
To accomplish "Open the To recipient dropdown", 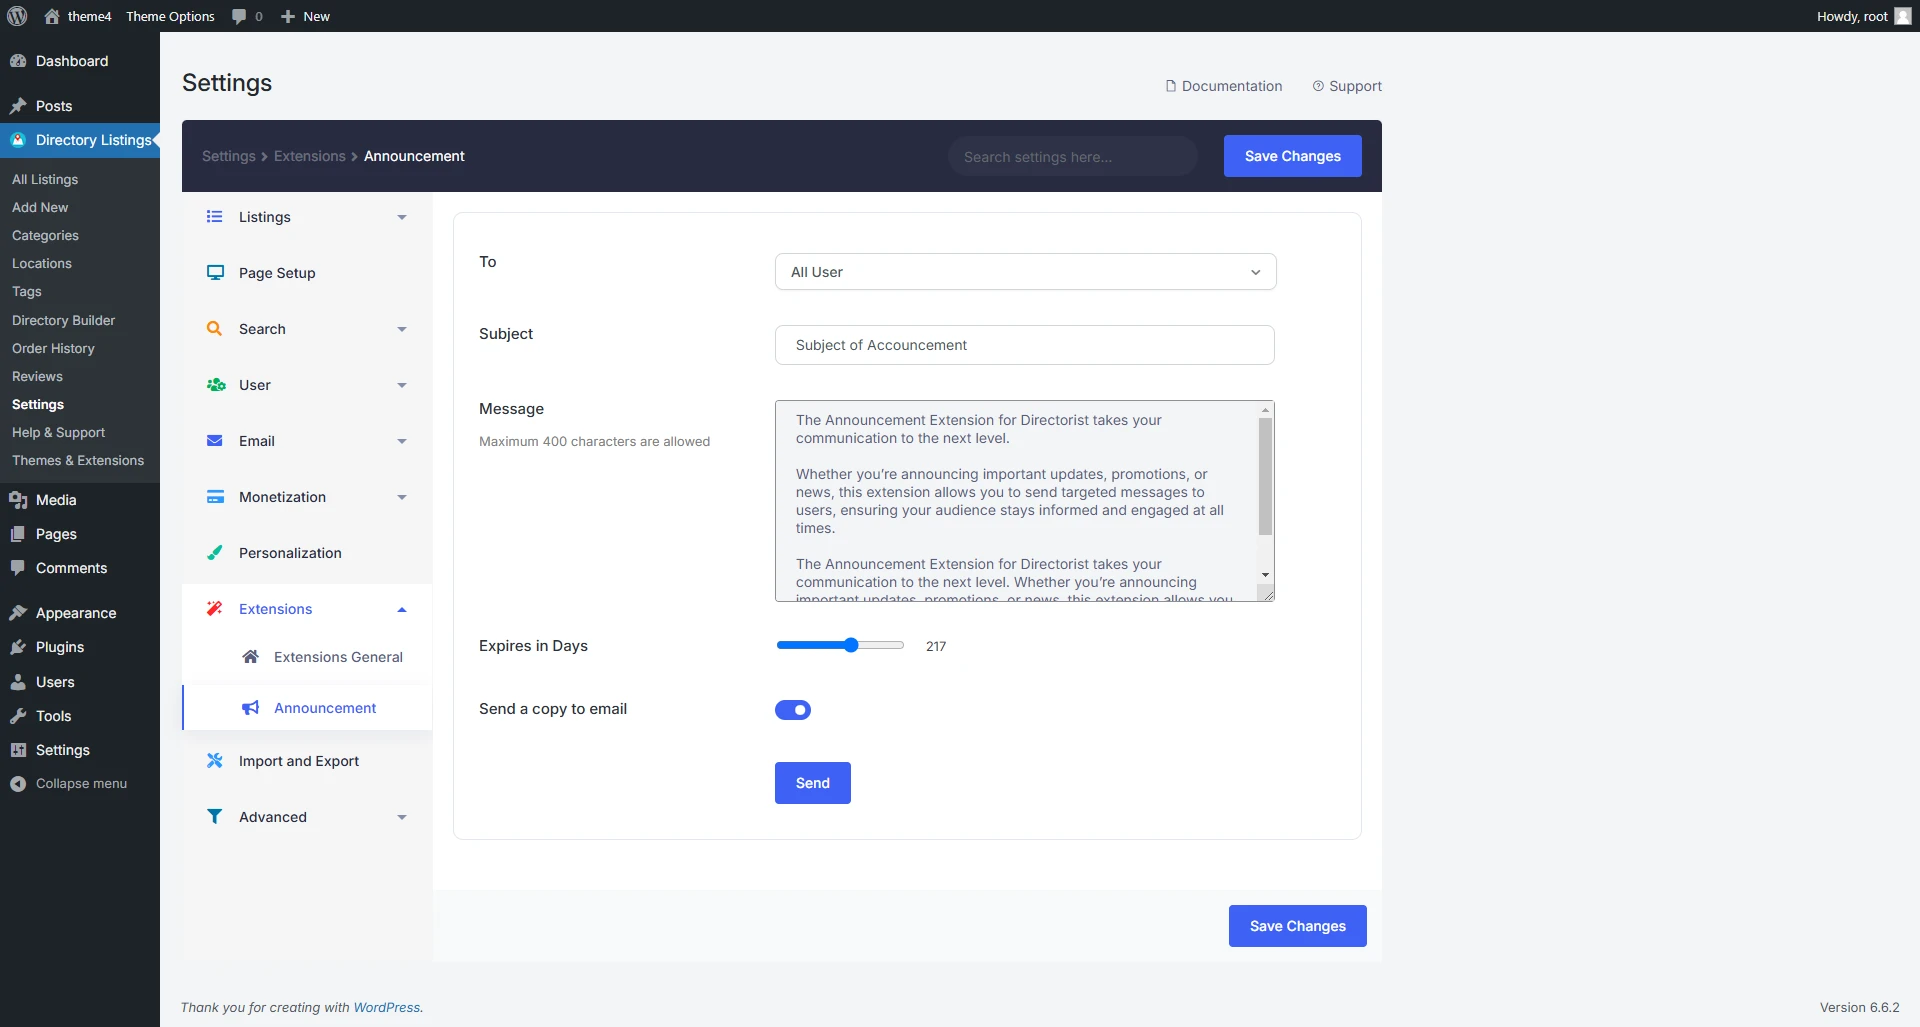I will pyautogui.click(x=1025, y=272).
